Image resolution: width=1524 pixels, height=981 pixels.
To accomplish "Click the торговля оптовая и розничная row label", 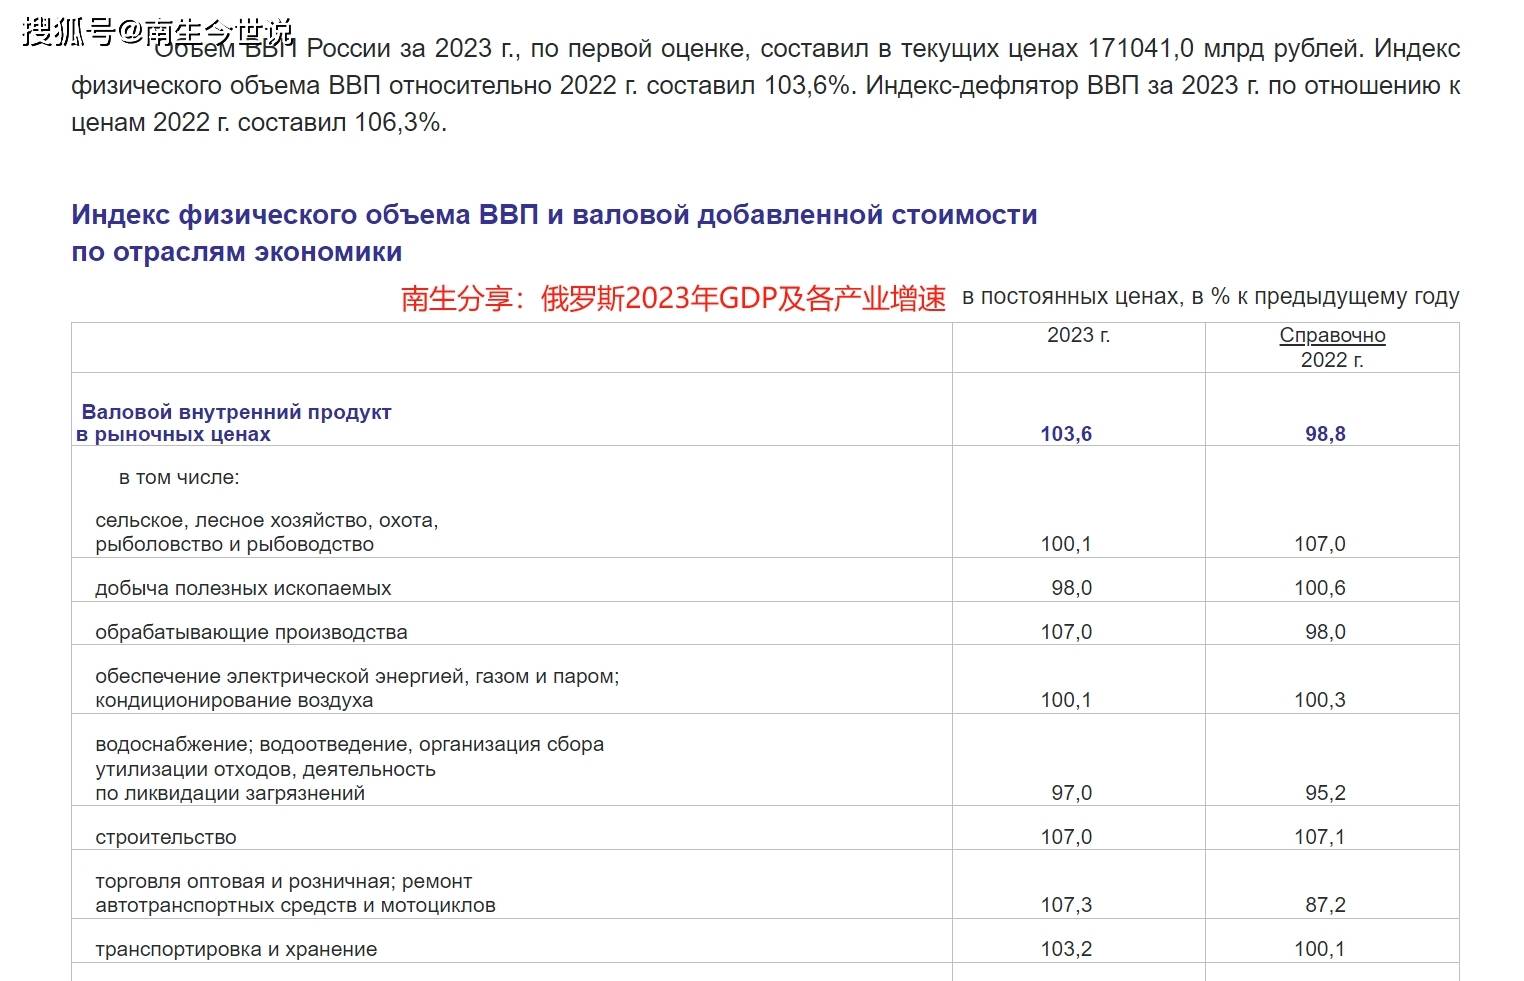I will [x=295, y=893].
